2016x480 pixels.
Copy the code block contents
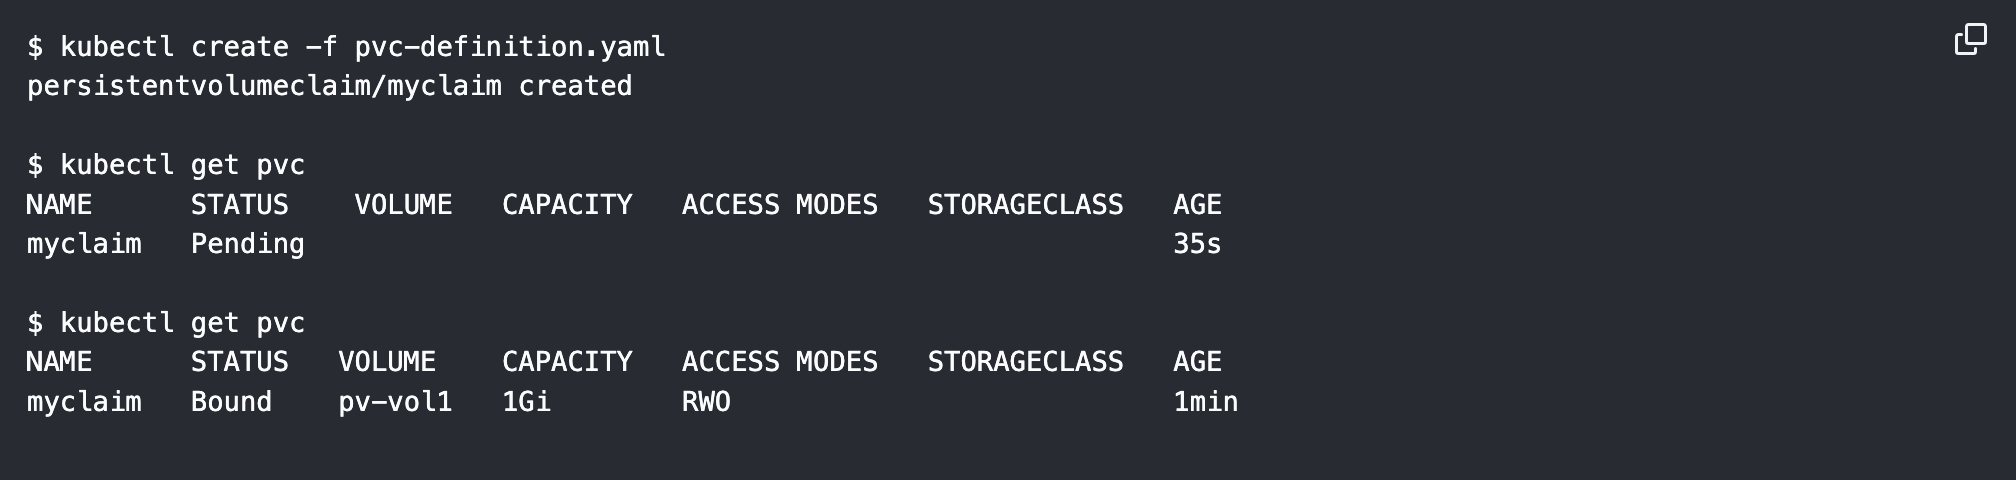coord(1970,39)
